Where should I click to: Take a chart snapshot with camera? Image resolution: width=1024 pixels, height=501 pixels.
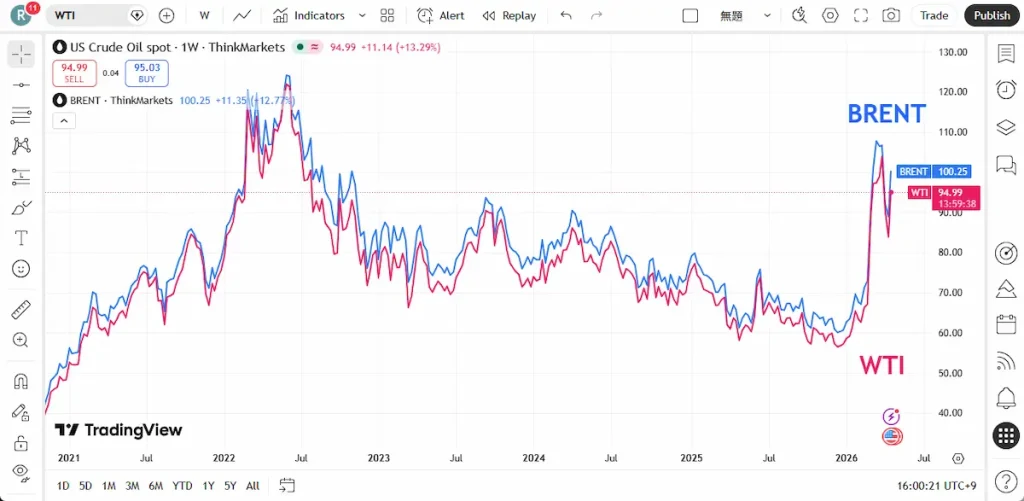coord(891,16)
